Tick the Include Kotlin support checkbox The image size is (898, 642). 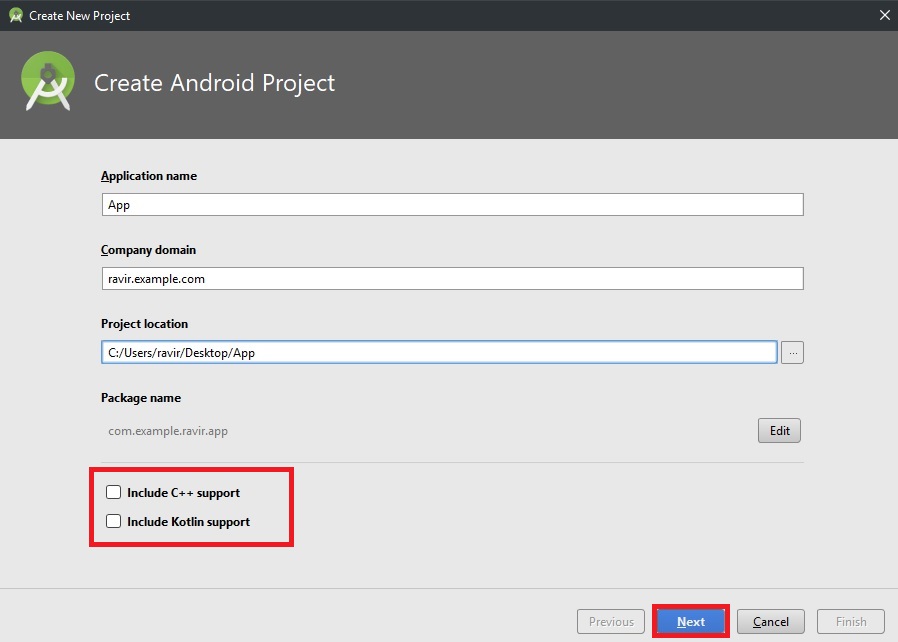(114, 521)
